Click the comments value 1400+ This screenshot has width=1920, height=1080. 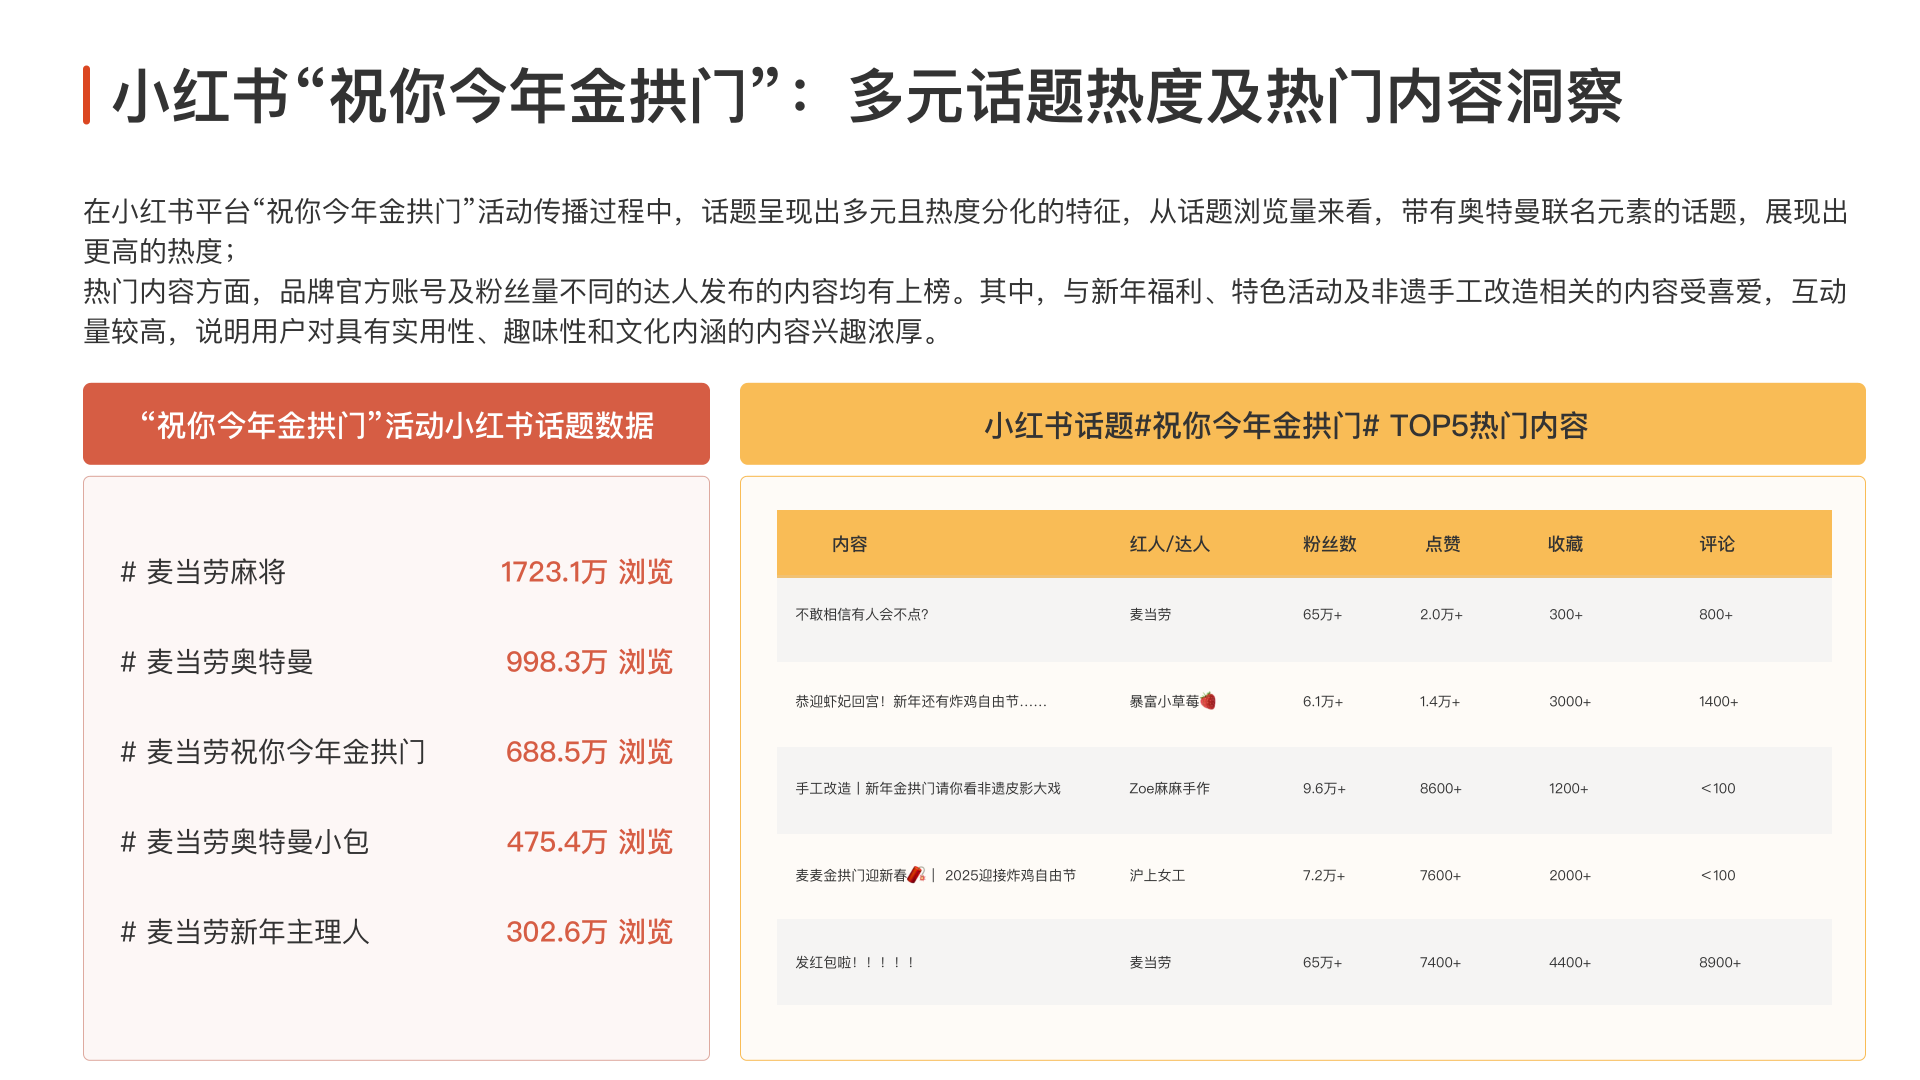[x=1718, y=701]
